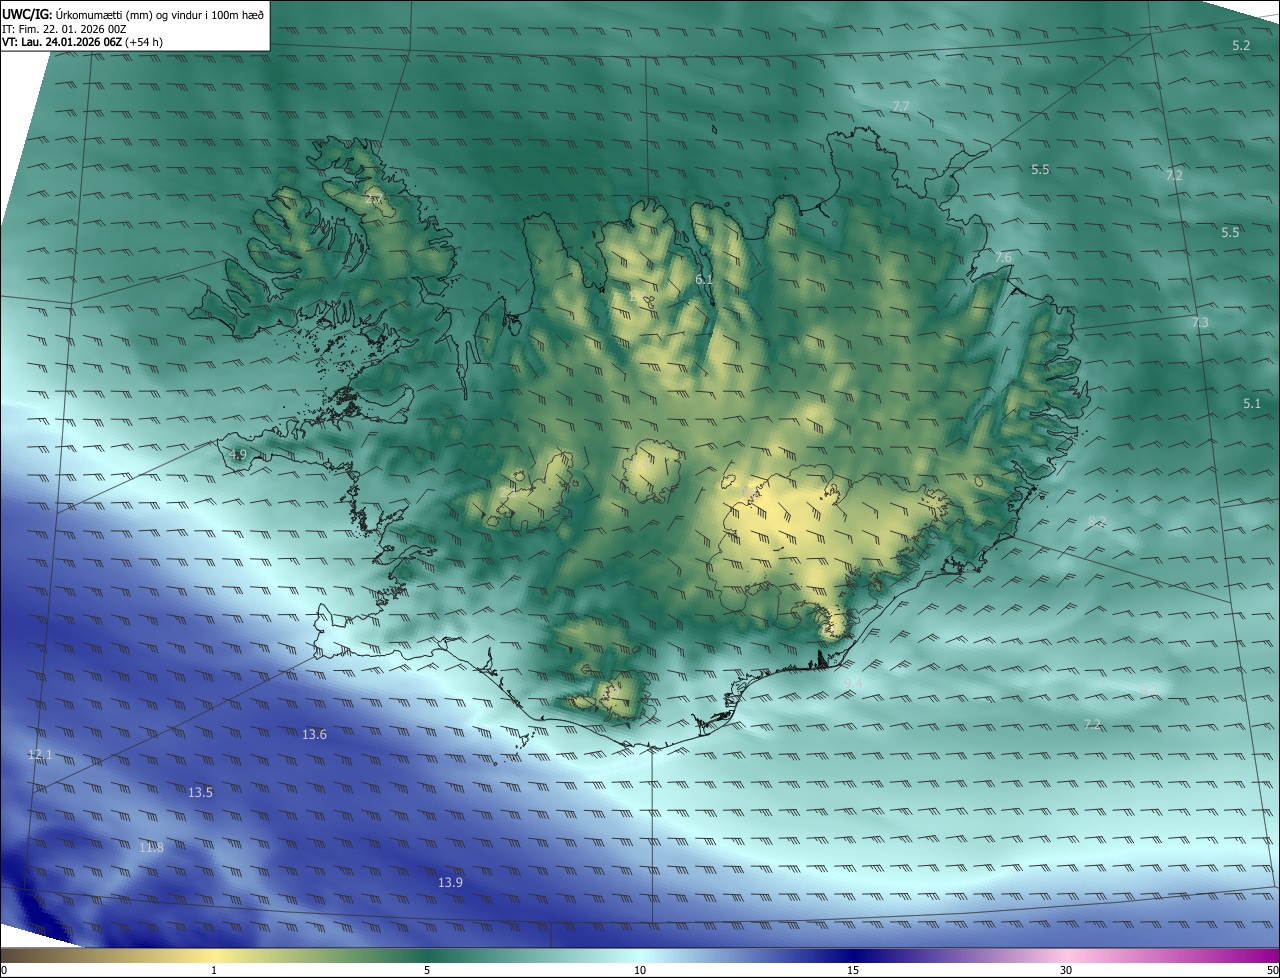Click the colorbar tick label 0

[x=4, y=970]
